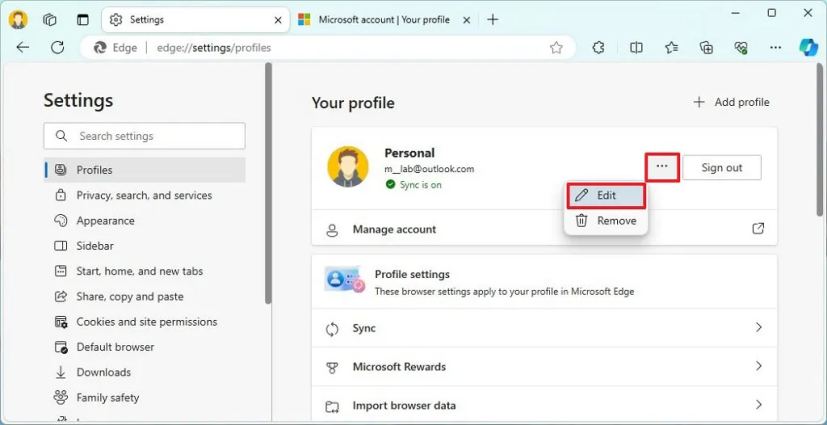Click the Personal profile picture
827x425 pixels.
(348, 167)
